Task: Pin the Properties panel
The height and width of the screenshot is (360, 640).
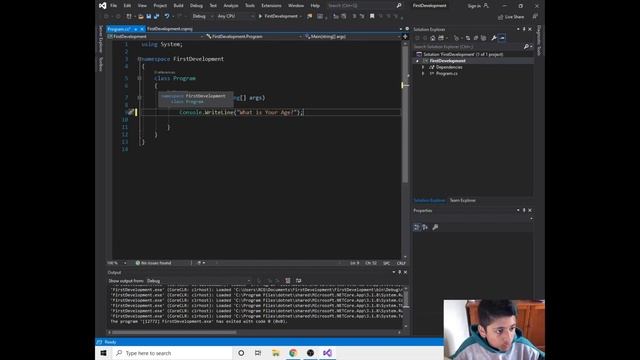Action: [524, 211]
